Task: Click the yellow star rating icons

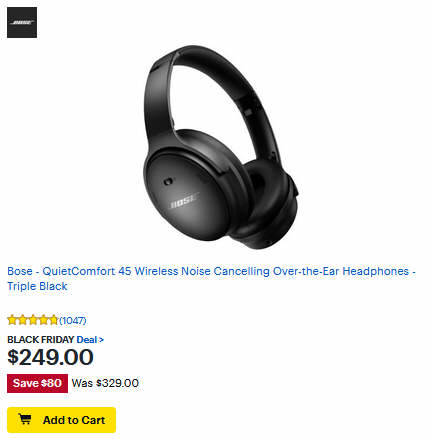Action: 32,320
